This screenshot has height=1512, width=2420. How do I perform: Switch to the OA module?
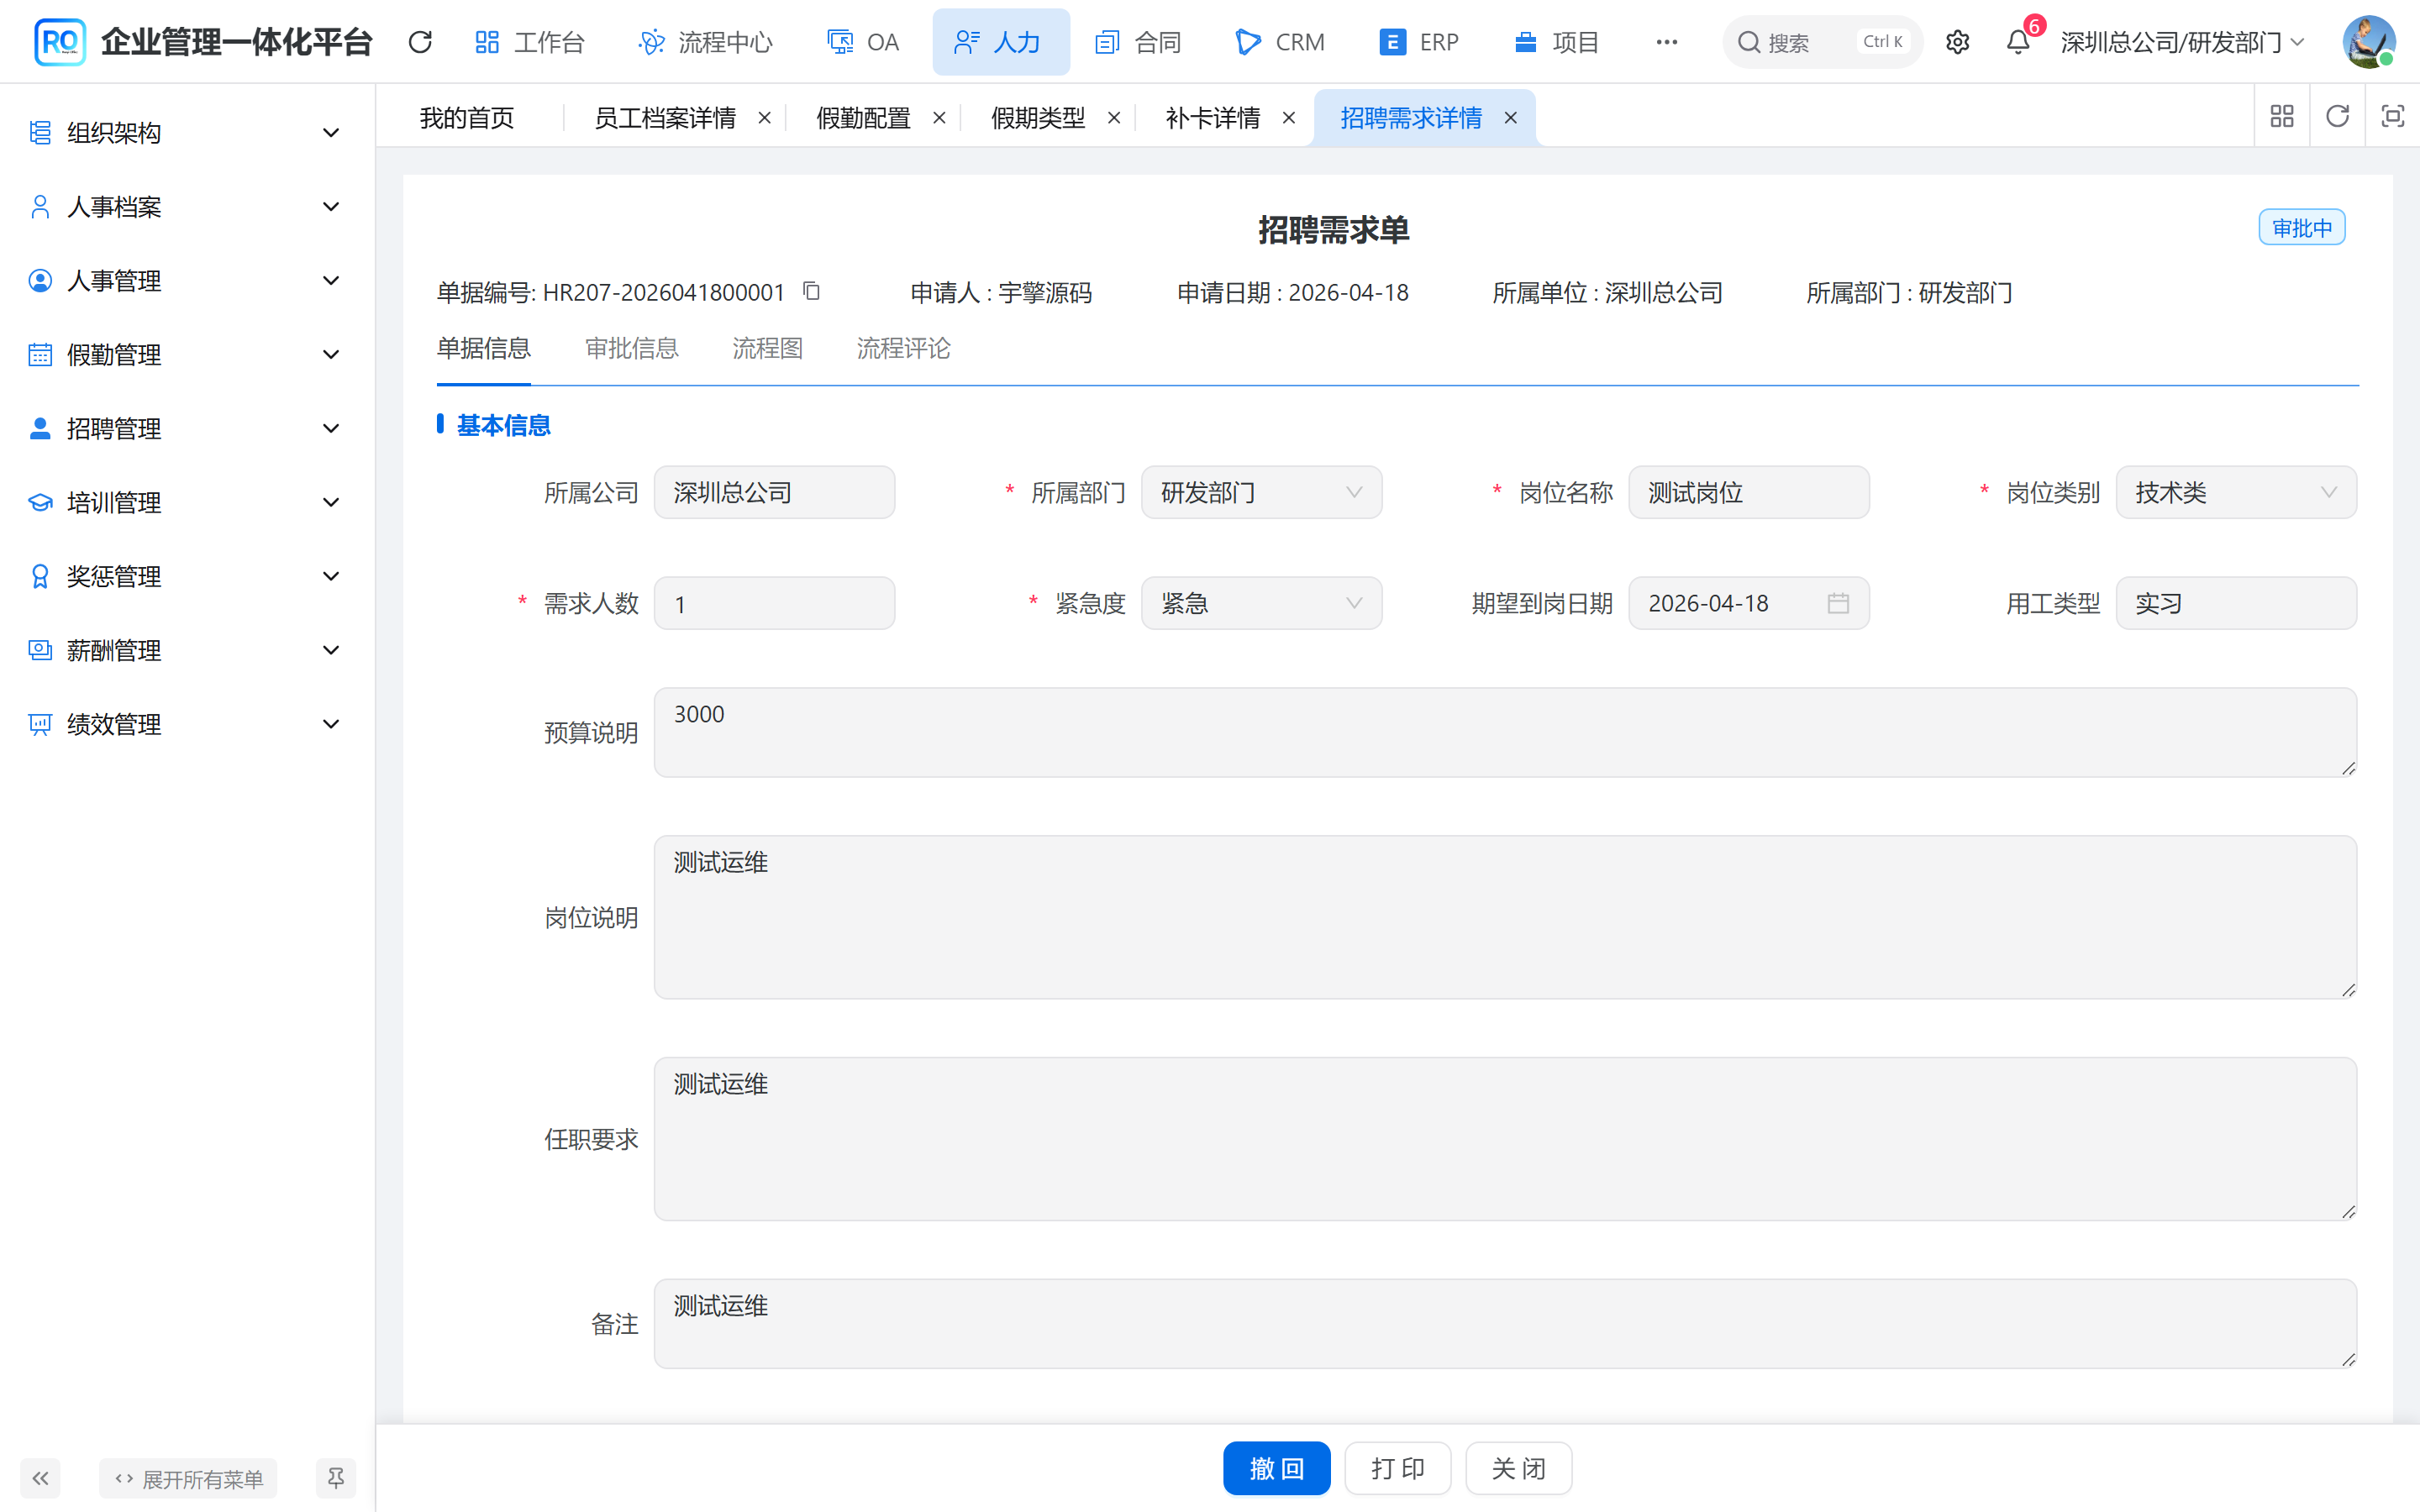point(863,42)
